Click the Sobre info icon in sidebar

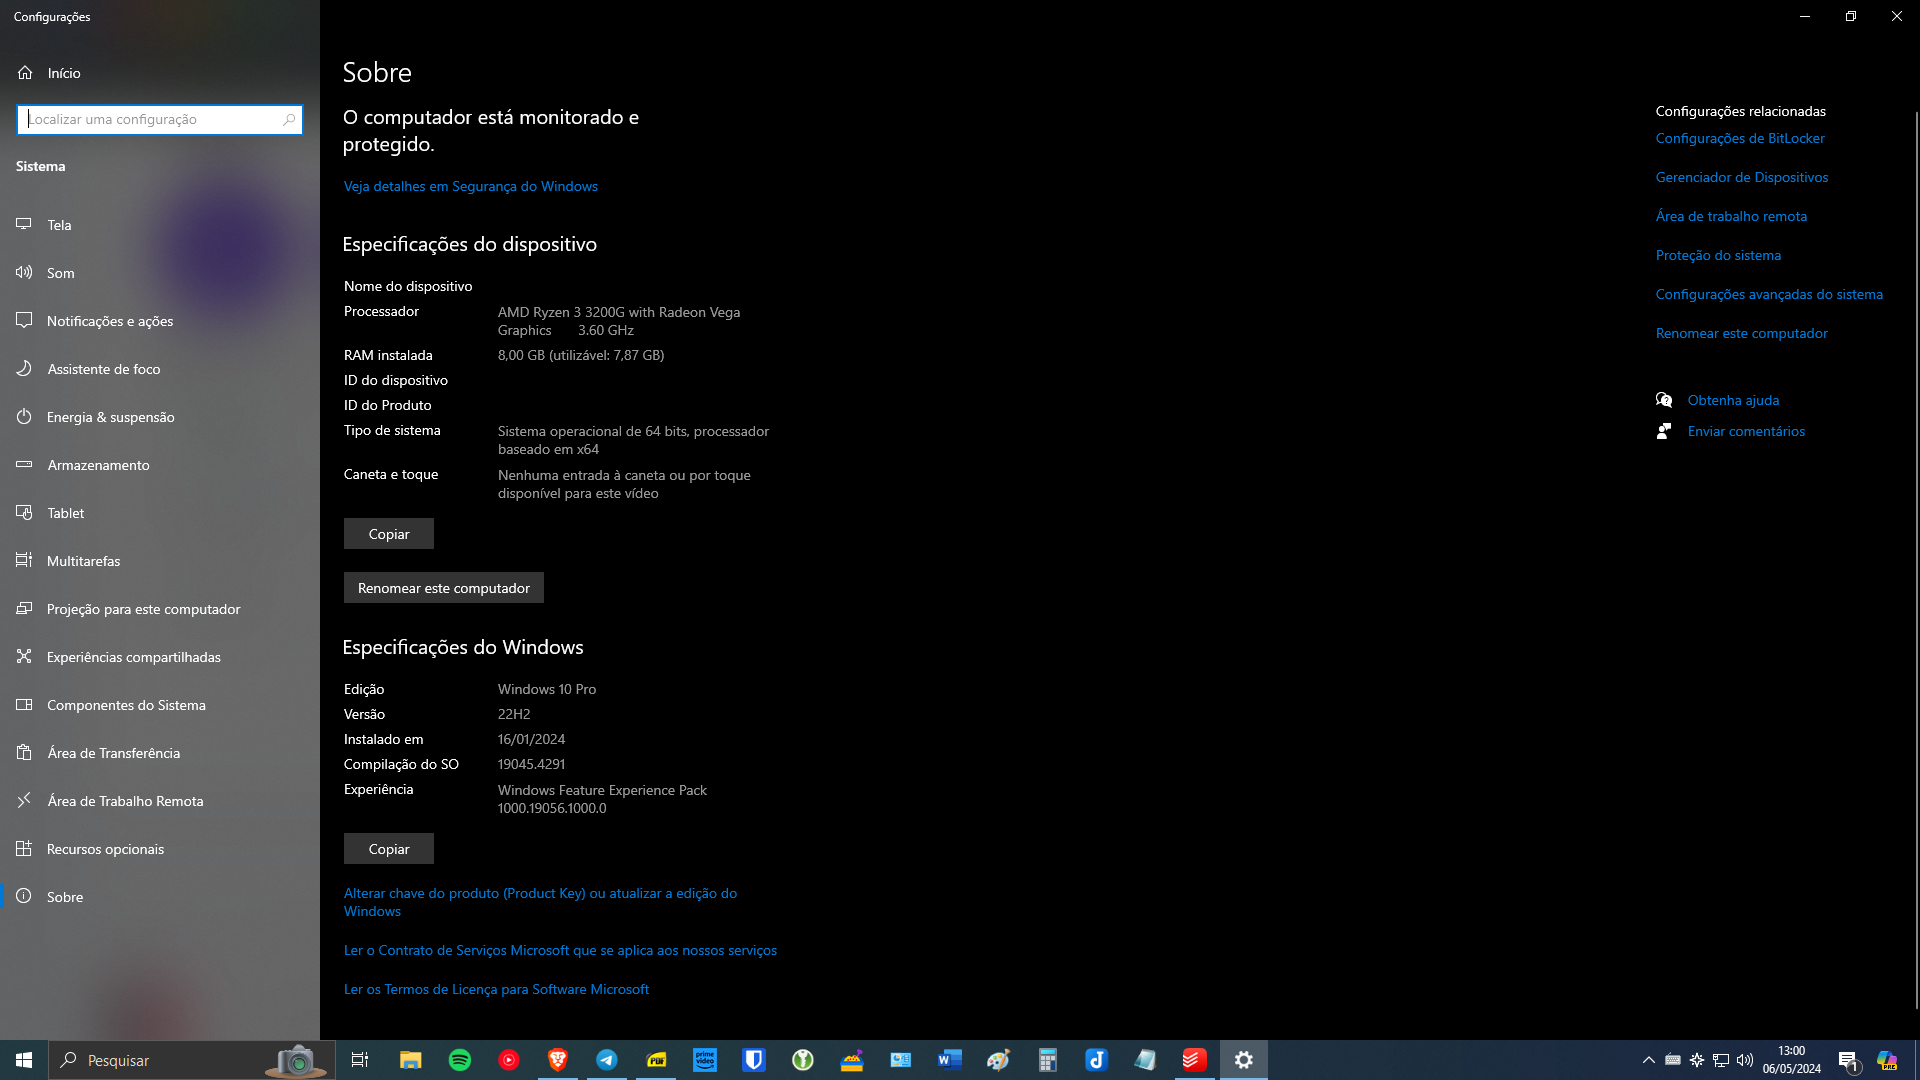[24, 896]
